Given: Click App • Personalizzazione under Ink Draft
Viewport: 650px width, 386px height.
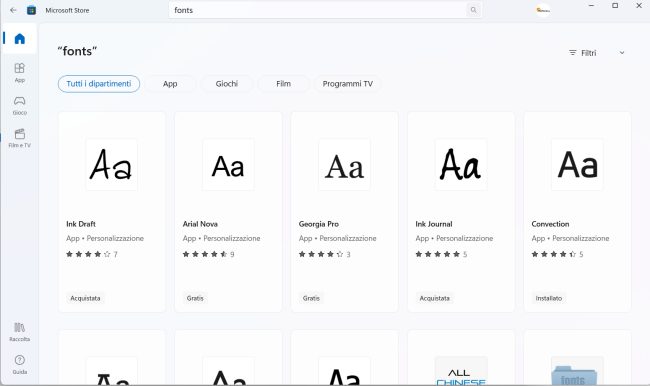Looking at the screenshot, I should 105,238.
